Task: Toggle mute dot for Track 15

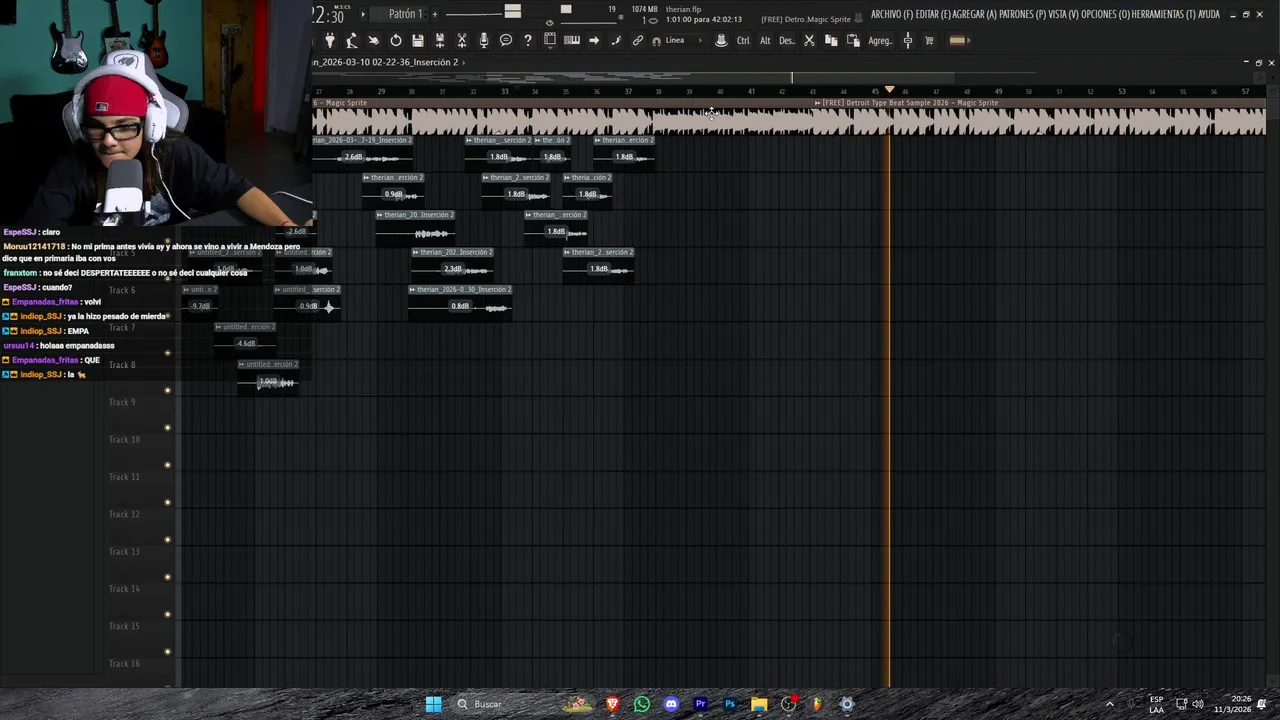Action: (167, 652)
